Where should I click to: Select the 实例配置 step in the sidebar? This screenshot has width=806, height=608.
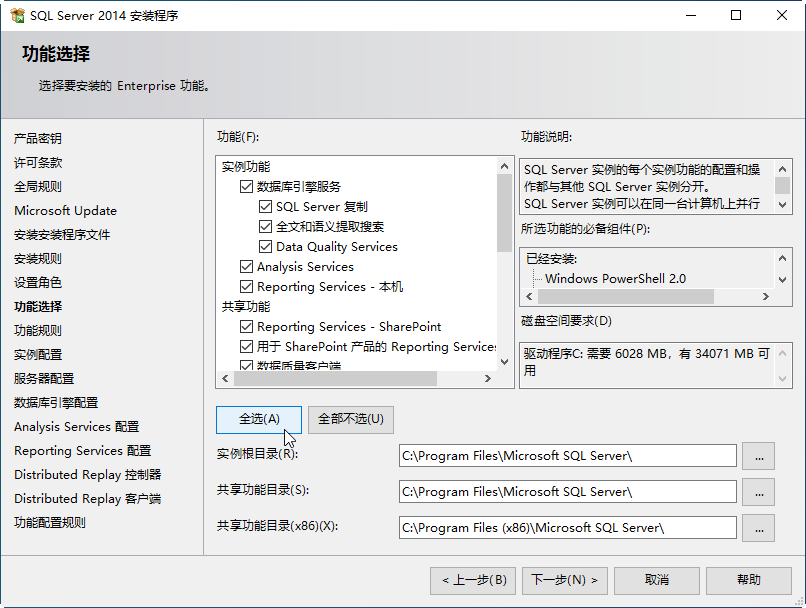pos(38,355)
